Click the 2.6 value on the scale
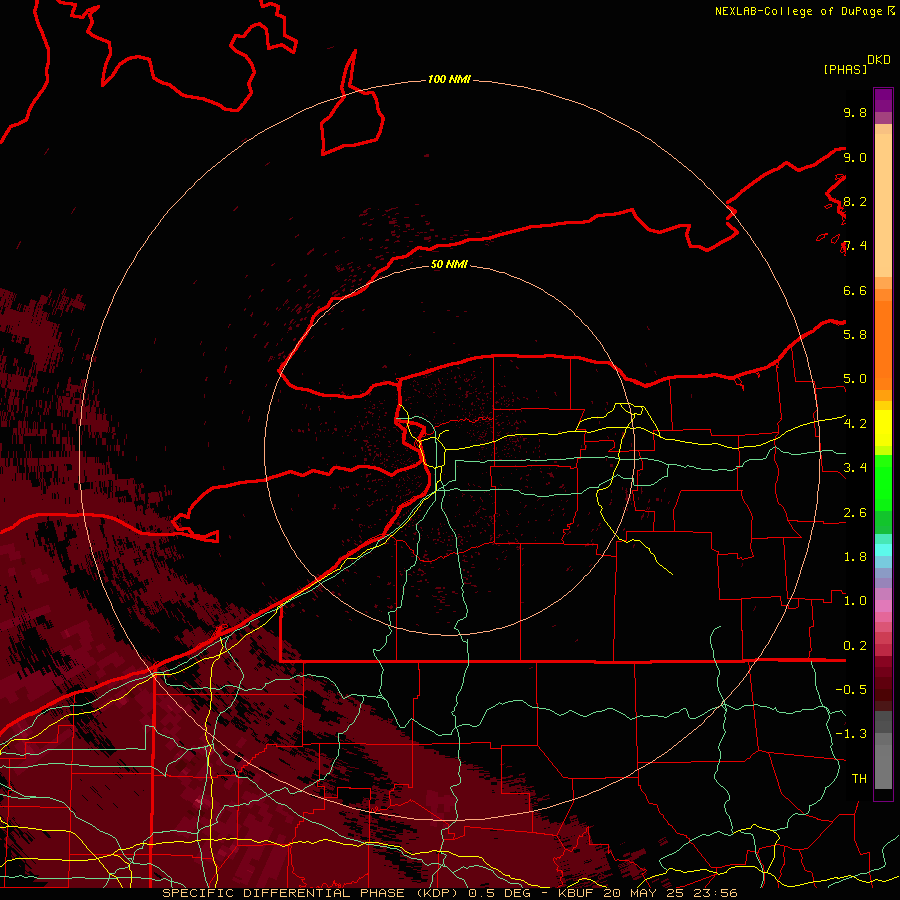Screen dimensions: 900x900 855,513
